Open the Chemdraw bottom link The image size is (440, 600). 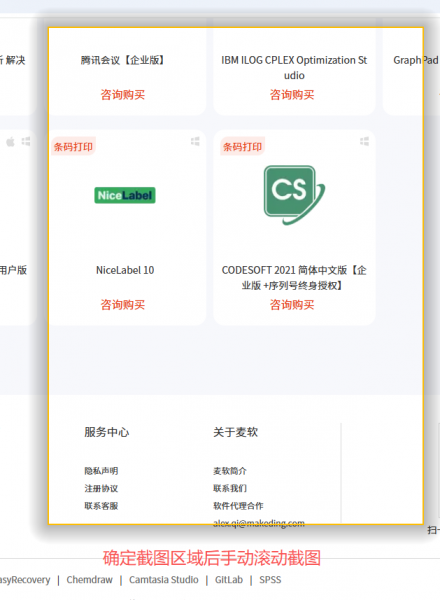tap(90, 580)
